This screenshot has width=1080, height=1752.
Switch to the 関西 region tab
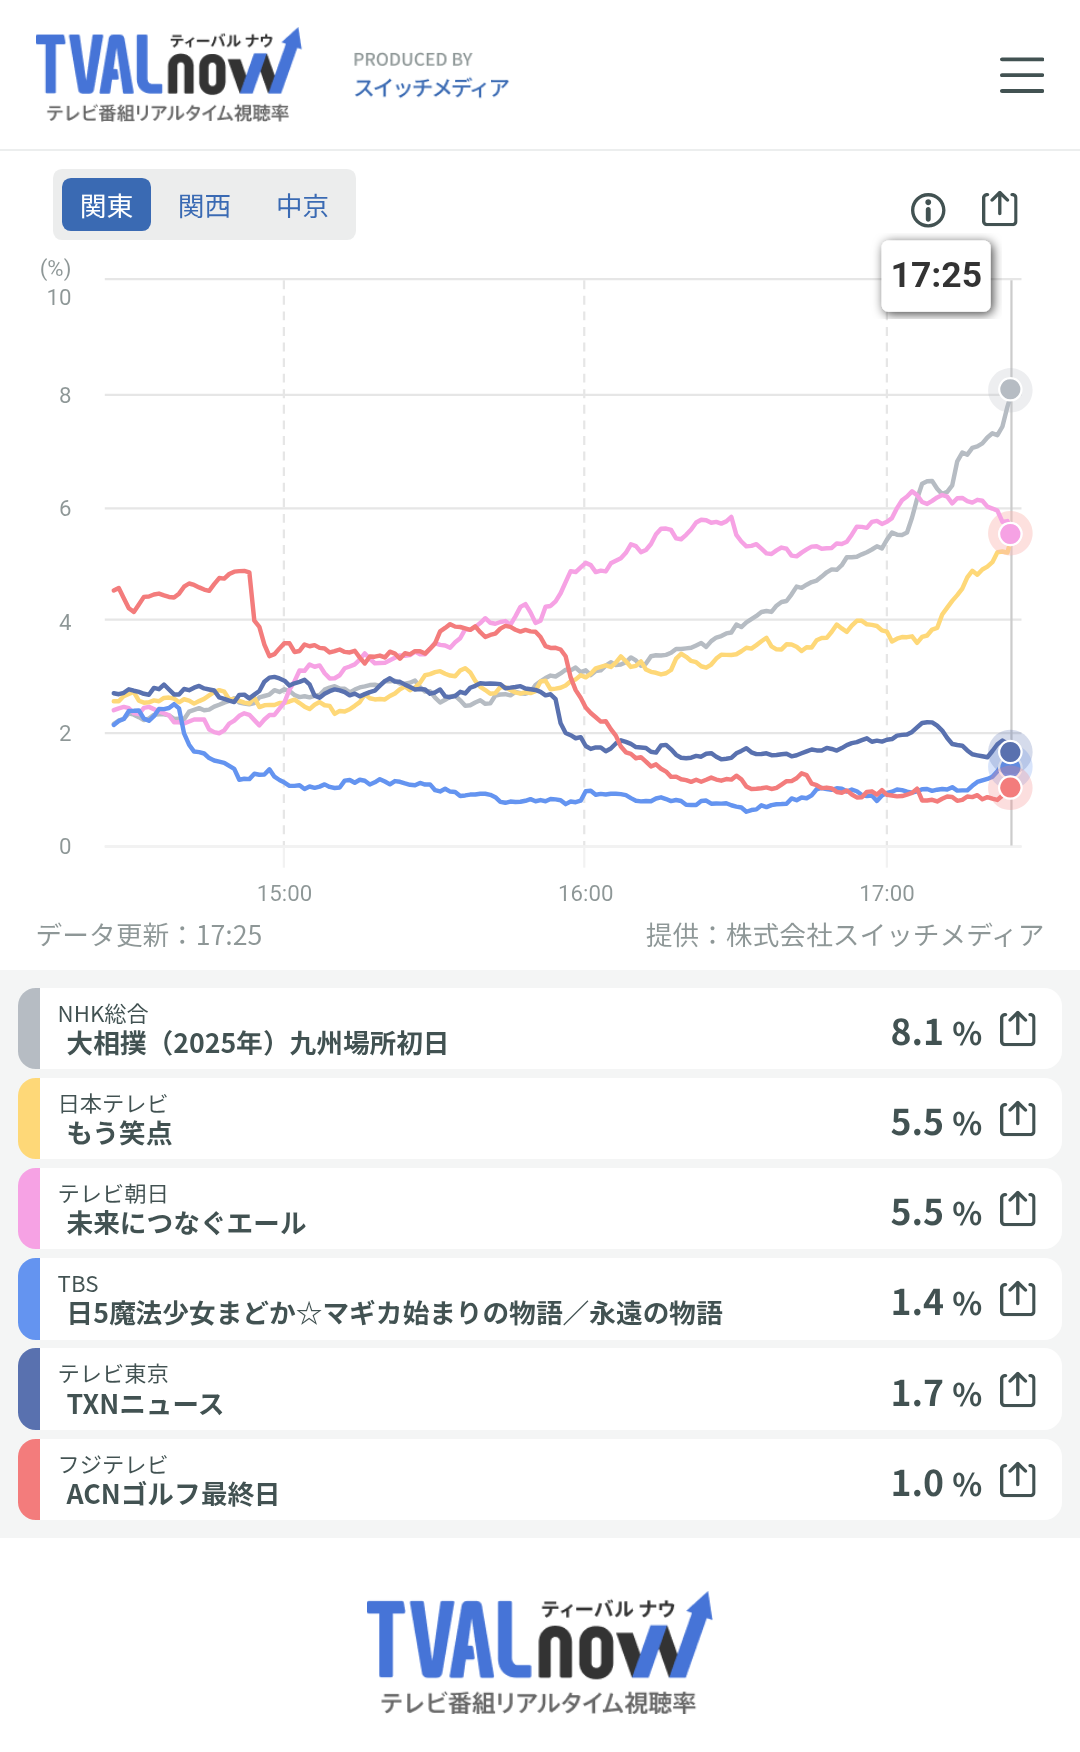coord(204,205)
